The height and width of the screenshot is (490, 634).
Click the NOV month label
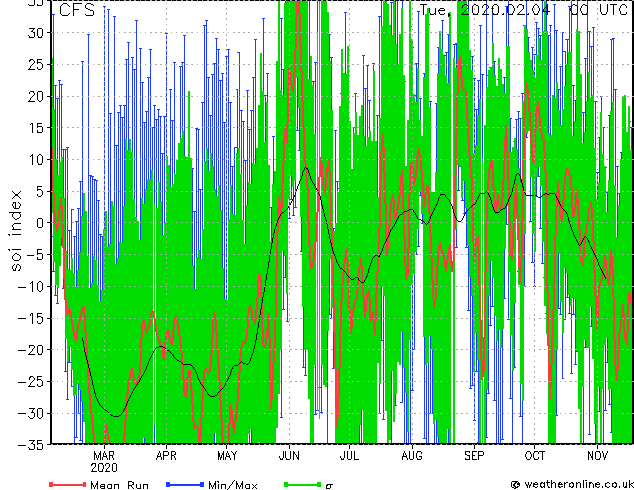click(x=597, y=456)
